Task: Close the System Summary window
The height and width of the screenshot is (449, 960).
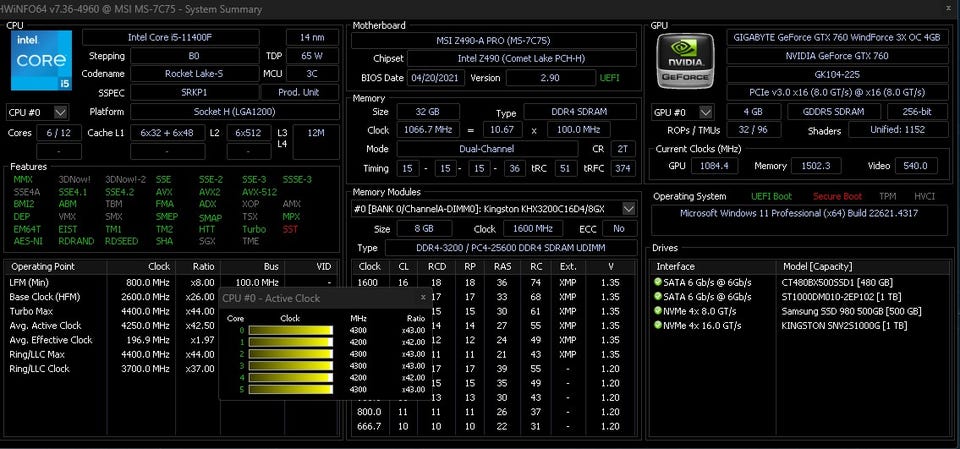Action: (948, 9)
